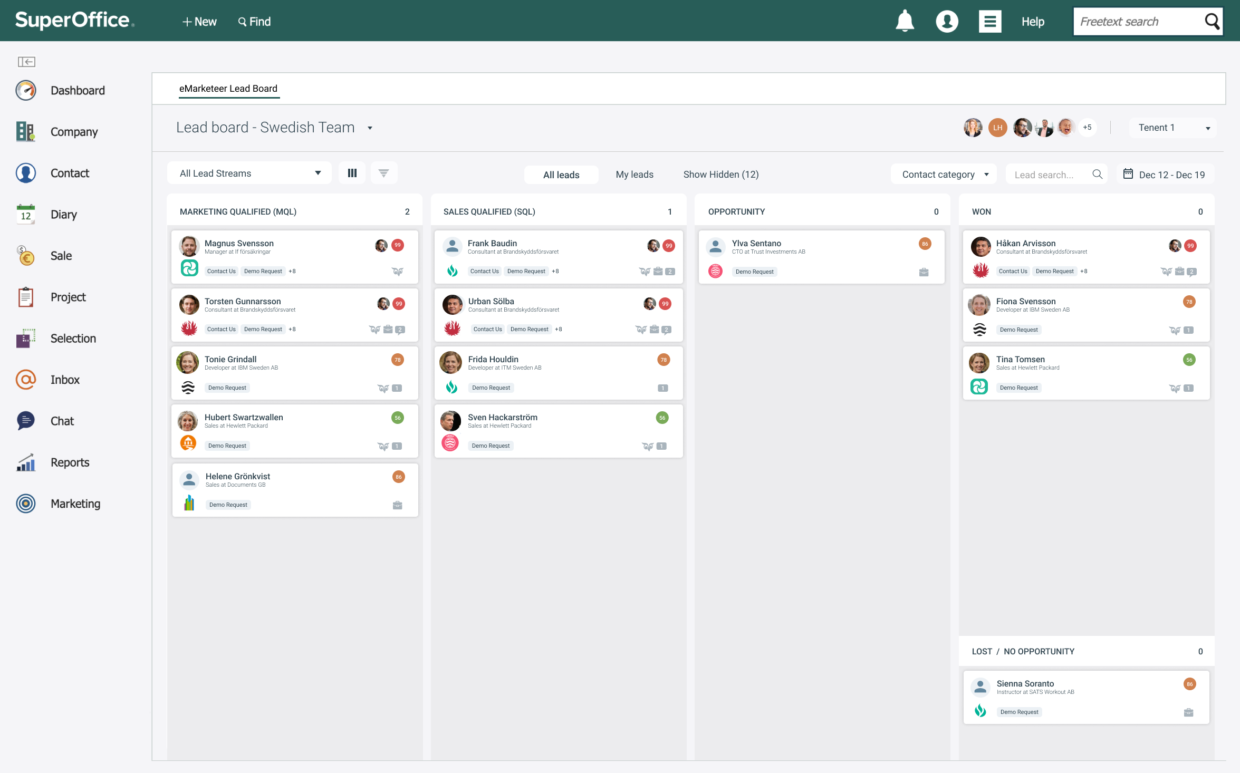Screen dimensions: 1240x773
Task: Click the filter icon beside the column view button
Action: tap(384, 172)
